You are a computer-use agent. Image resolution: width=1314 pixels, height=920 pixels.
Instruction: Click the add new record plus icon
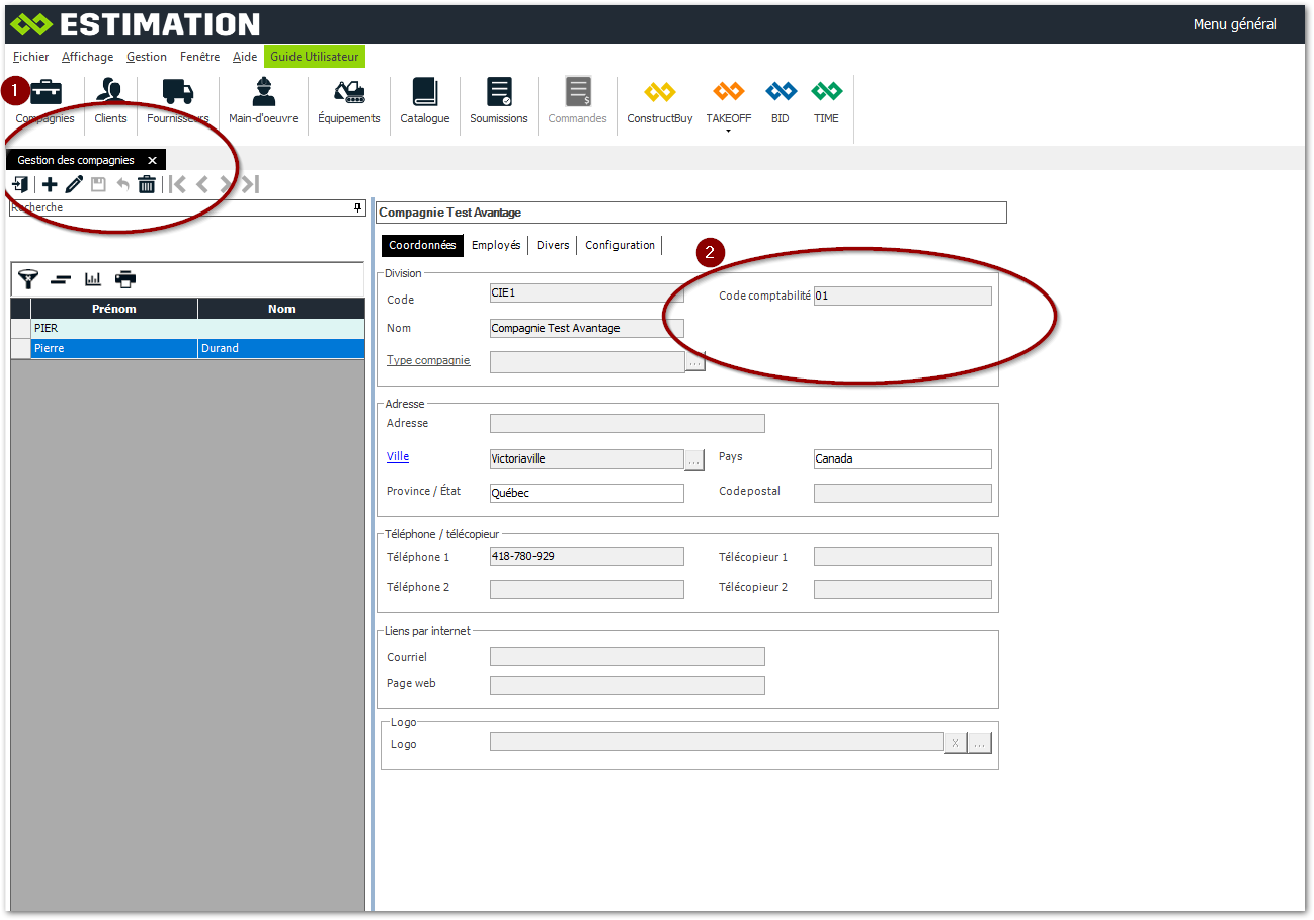49,184
